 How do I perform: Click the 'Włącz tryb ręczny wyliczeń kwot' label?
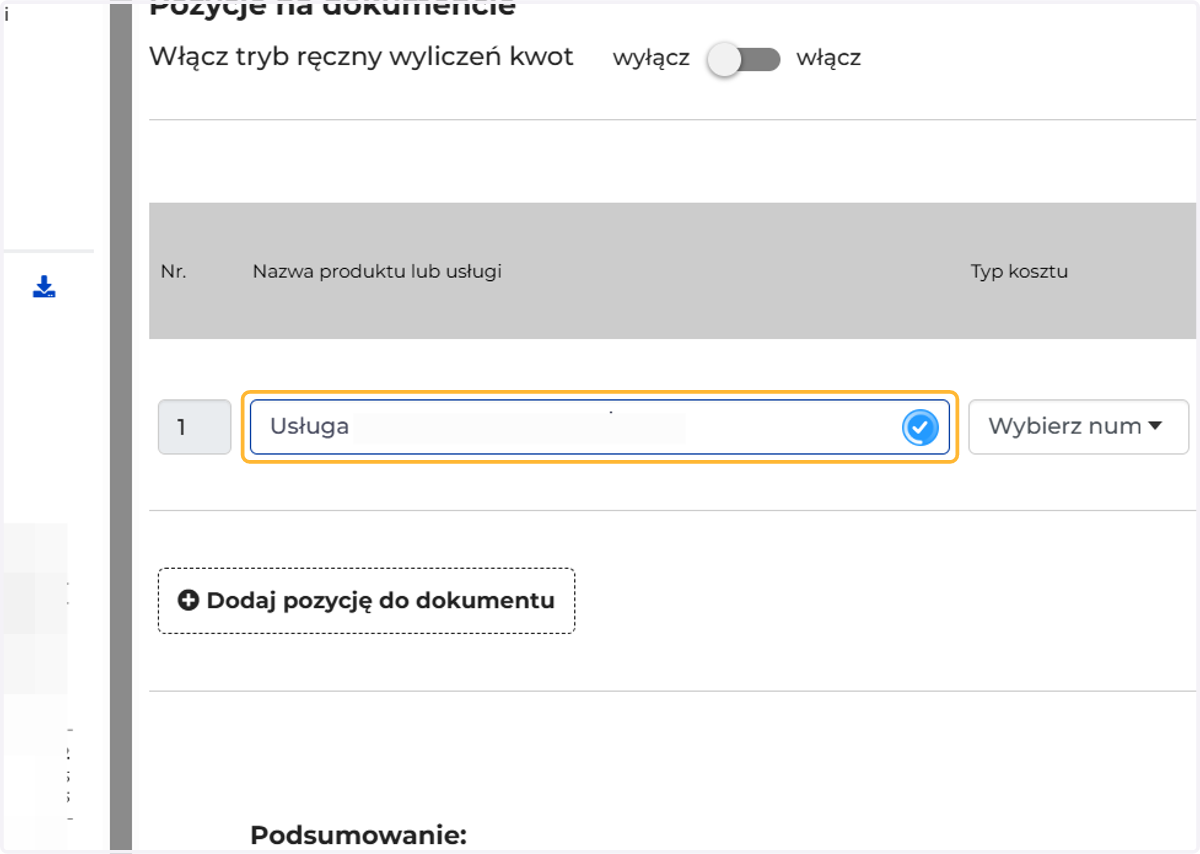361,57
